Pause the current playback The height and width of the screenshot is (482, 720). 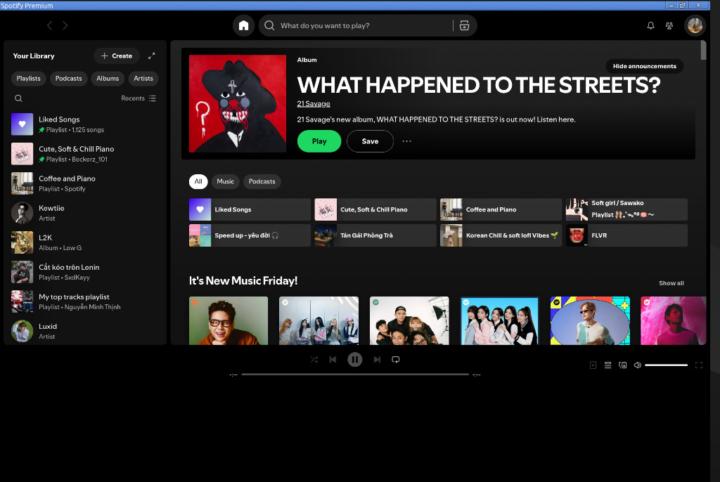[x=354, y=359]
